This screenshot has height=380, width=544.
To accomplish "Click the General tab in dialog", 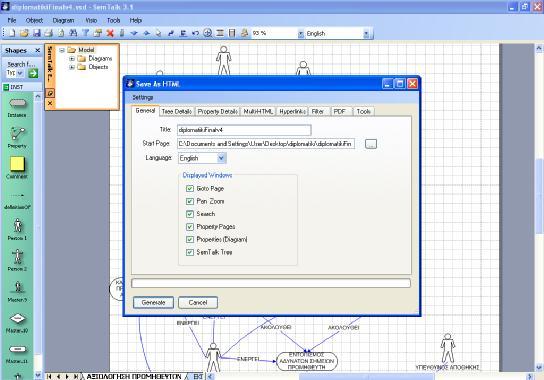I will [145, 111].
